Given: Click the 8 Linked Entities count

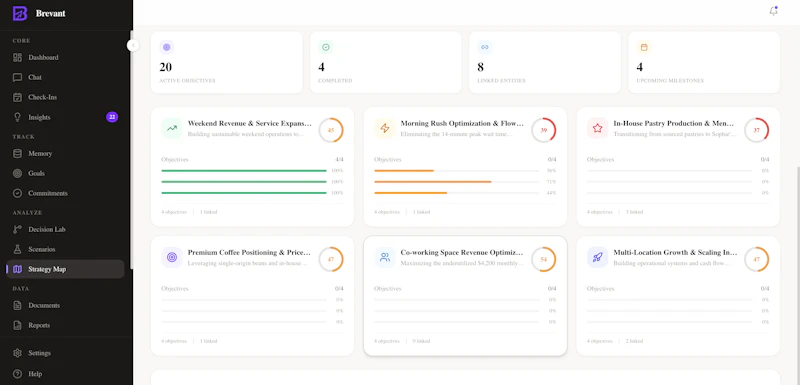Looking at the screenshot, I should [x=481, y=67].
